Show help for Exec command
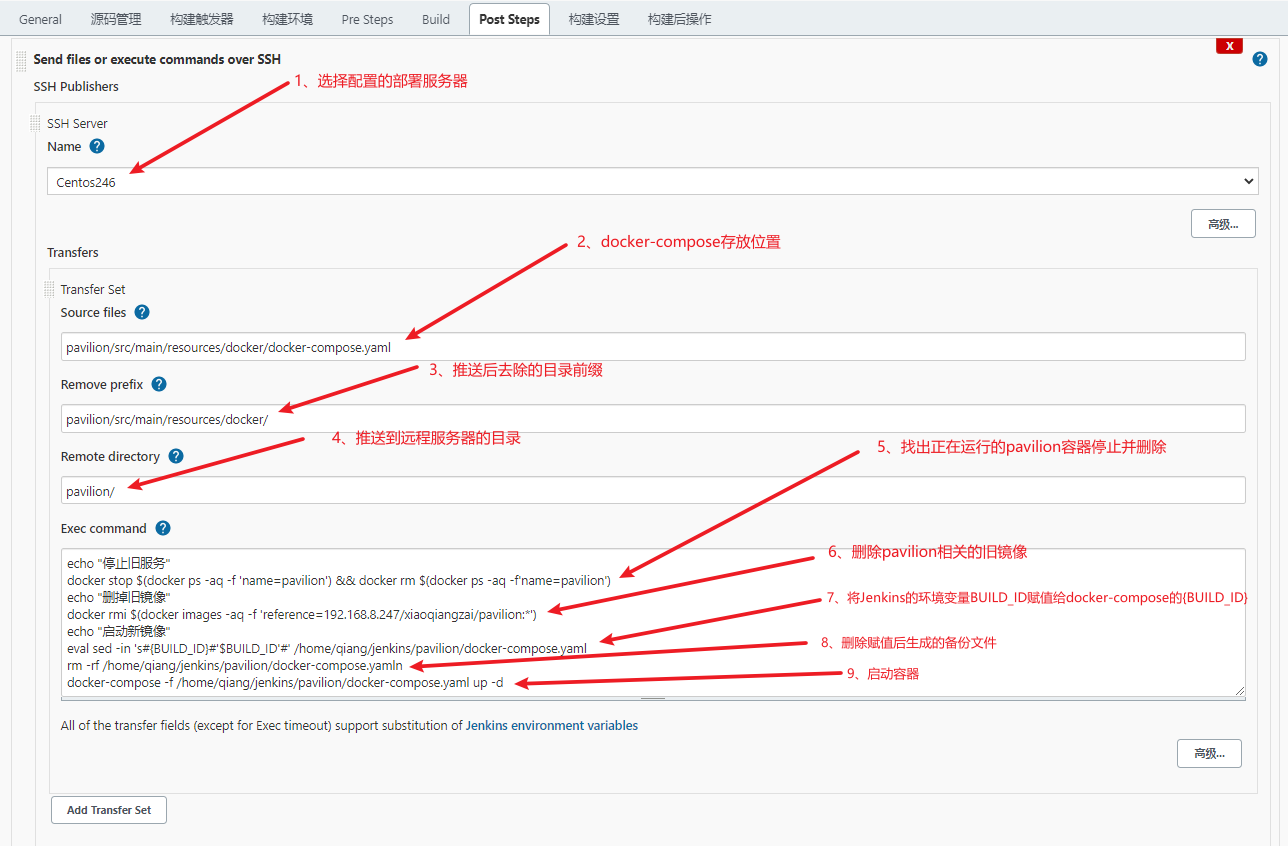Screen dimensions: 1288x846 [163, 528]
